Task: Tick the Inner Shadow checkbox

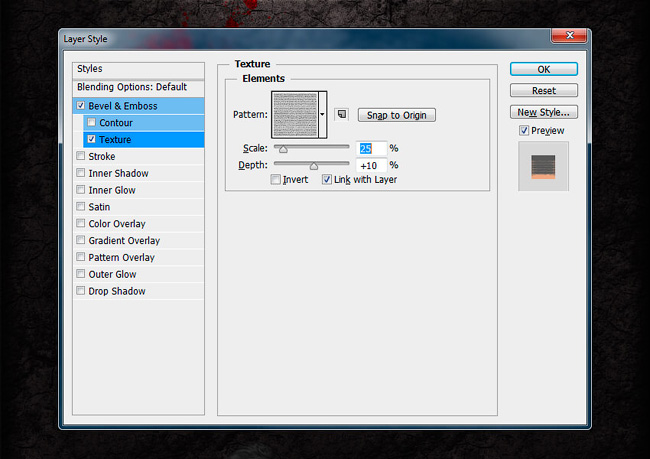Action: click(x=80, y=172)
